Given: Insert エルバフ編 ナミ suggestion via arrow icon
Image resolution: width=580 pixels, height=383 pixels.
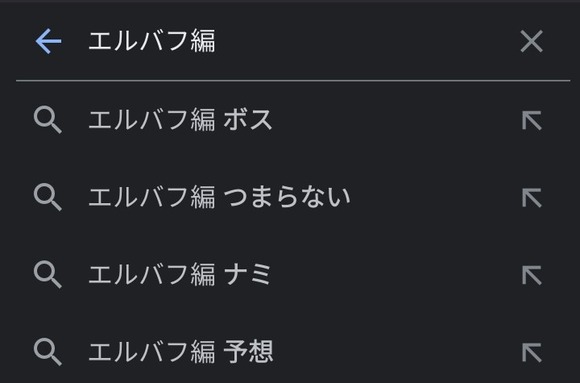Looking at the screenshot, I should pyautogui.click(x=532, y=275).
